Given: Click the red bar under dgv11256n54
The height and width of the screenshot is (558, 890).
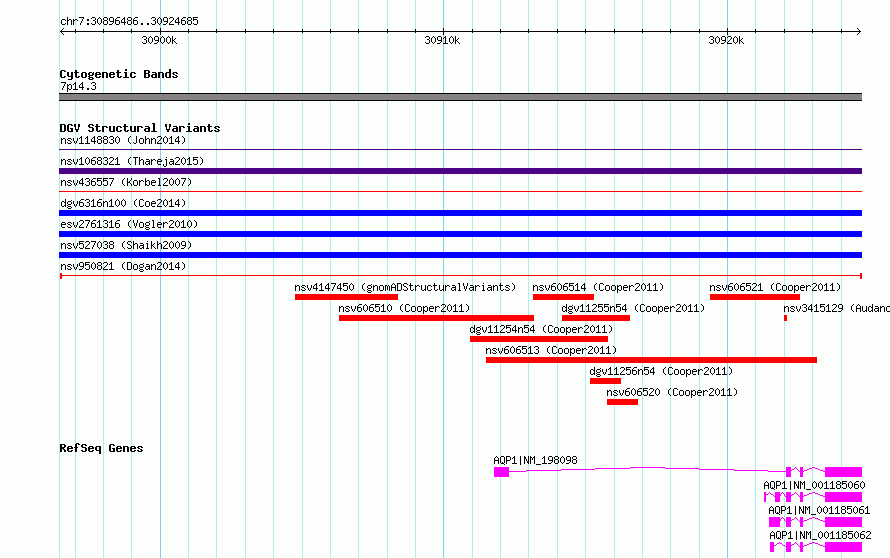Looking at the screenshot, I should pos(606,381).
